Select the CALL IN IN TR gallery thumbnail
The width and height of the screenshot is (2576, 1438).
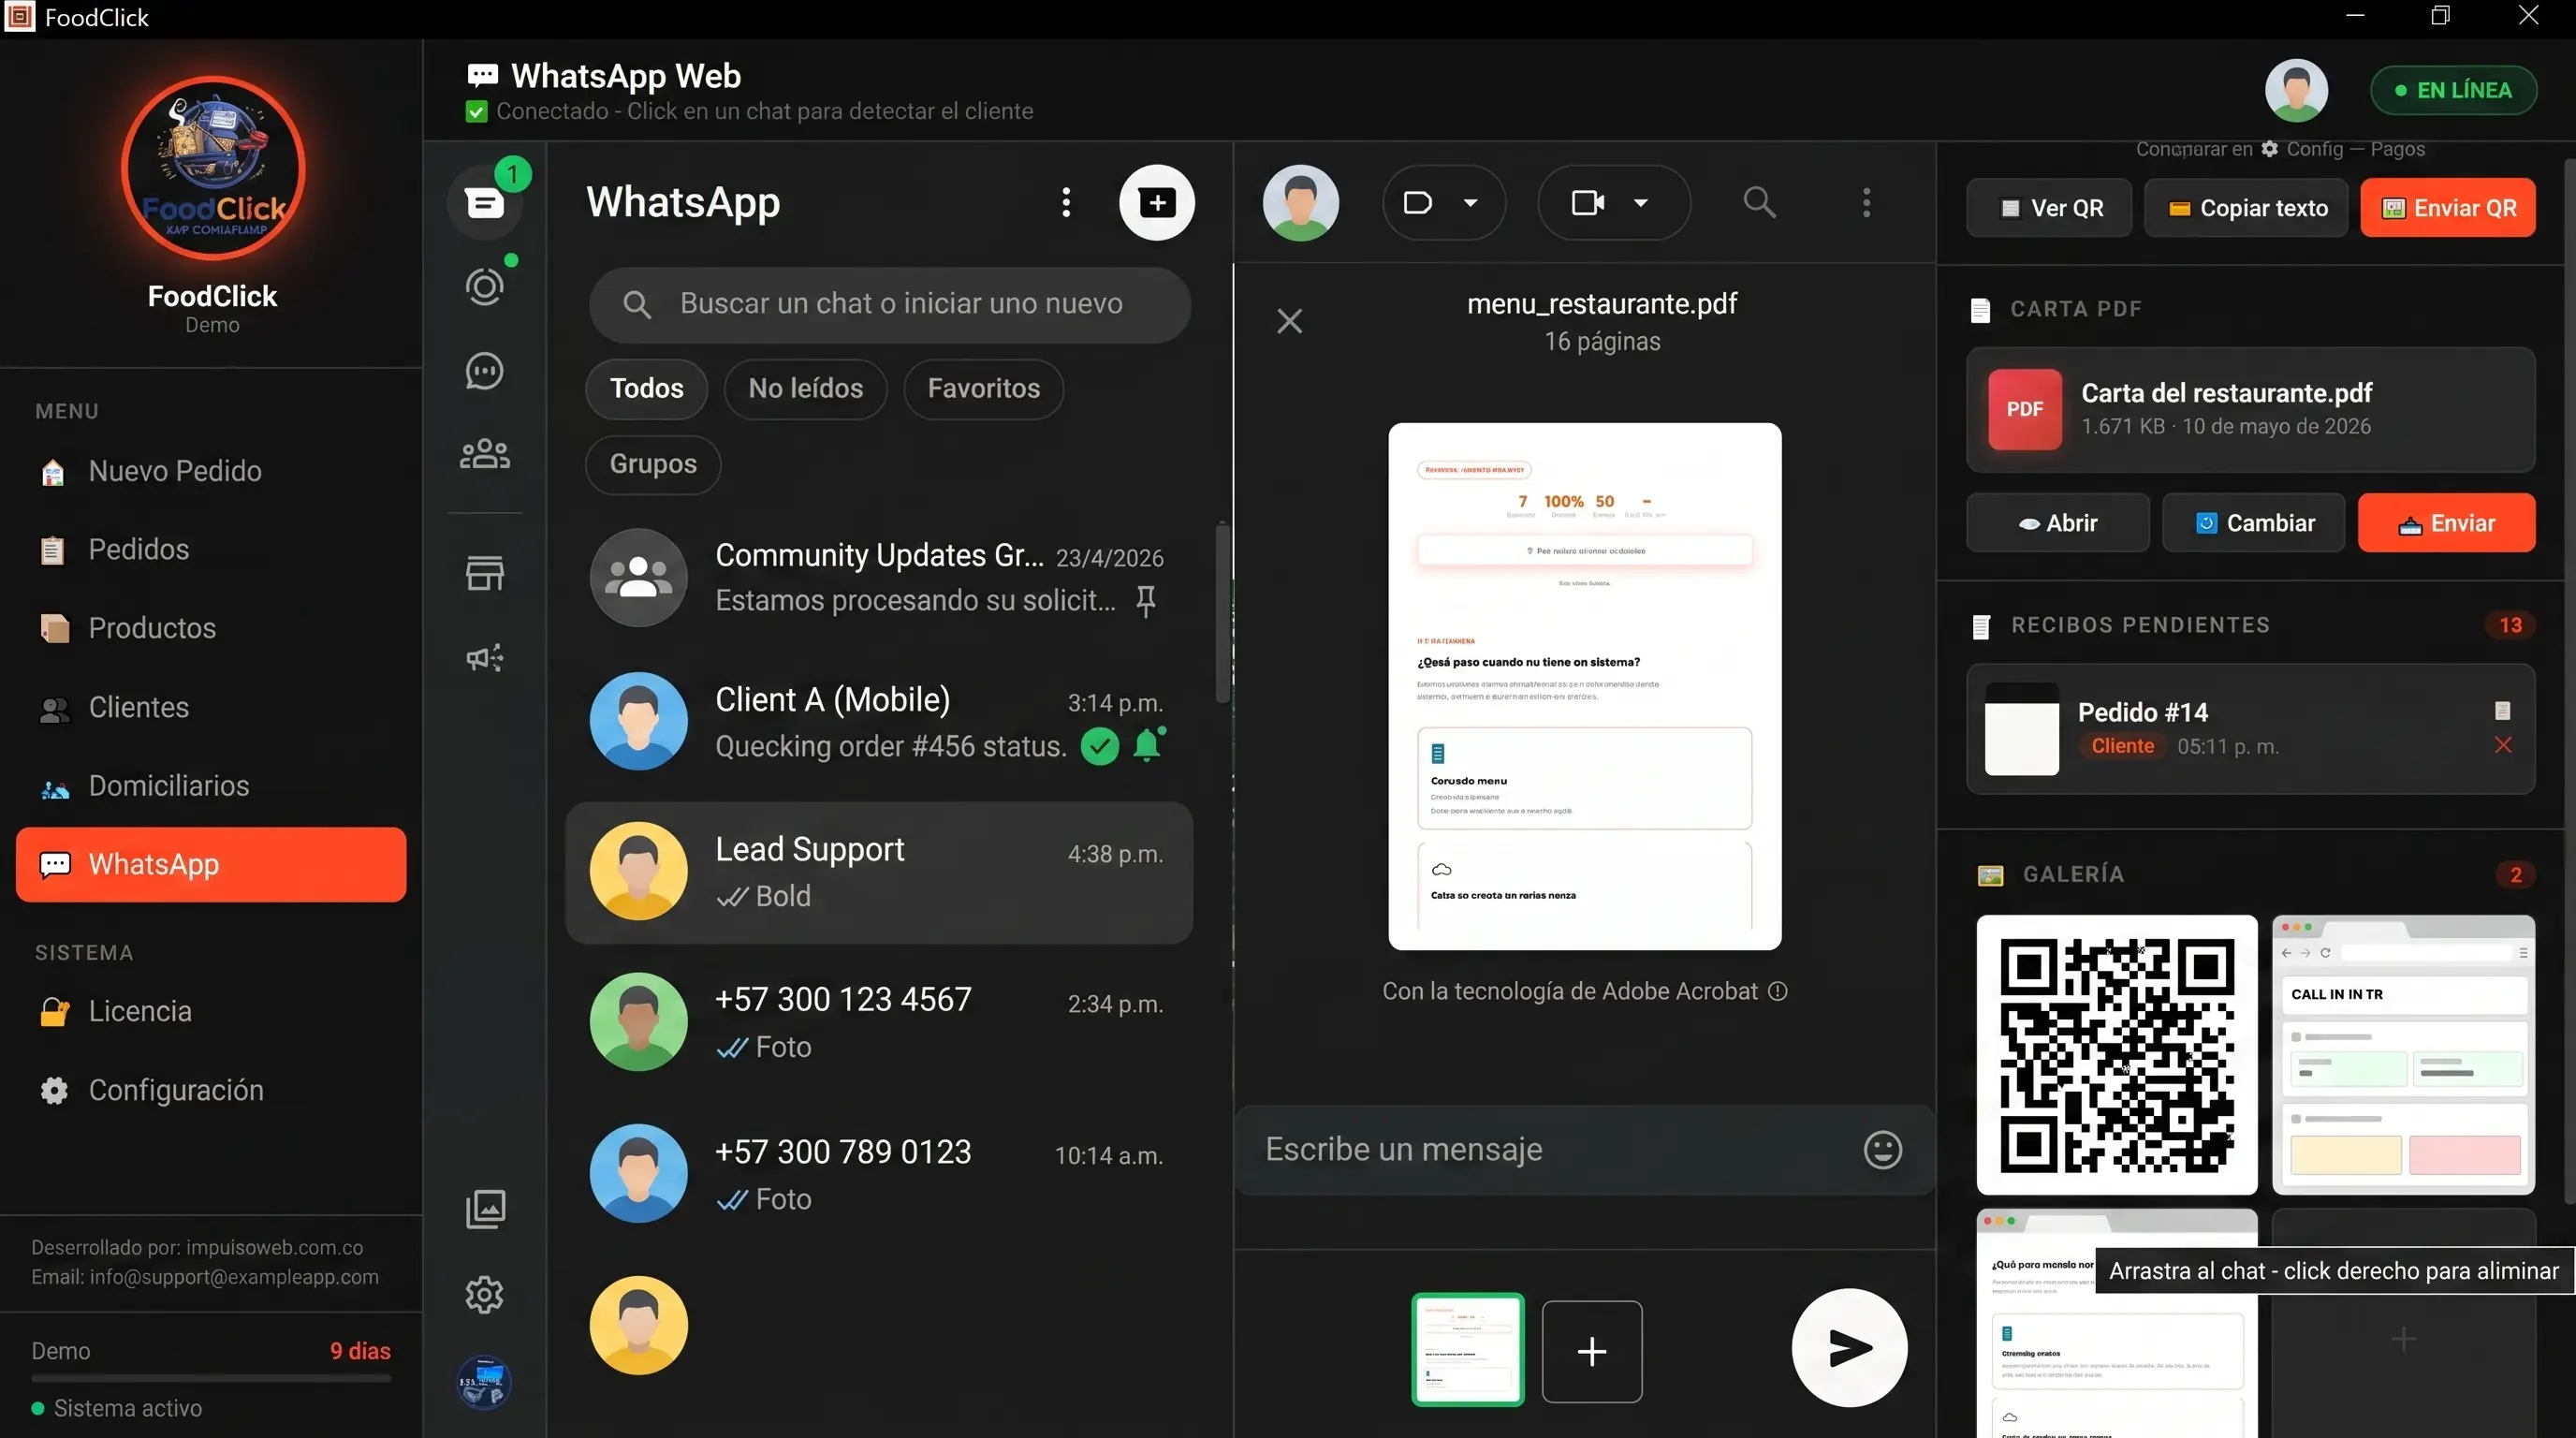point(2404,1055)
